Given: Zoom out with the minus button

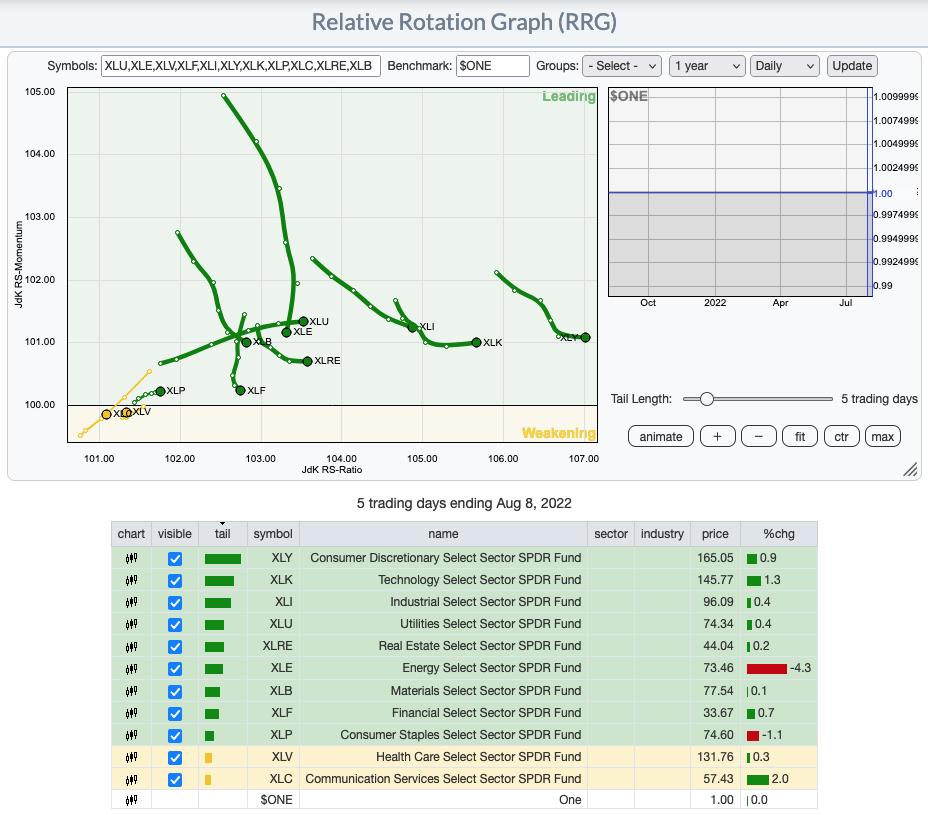Looking at the screenshot, I should tap(759, 437).
